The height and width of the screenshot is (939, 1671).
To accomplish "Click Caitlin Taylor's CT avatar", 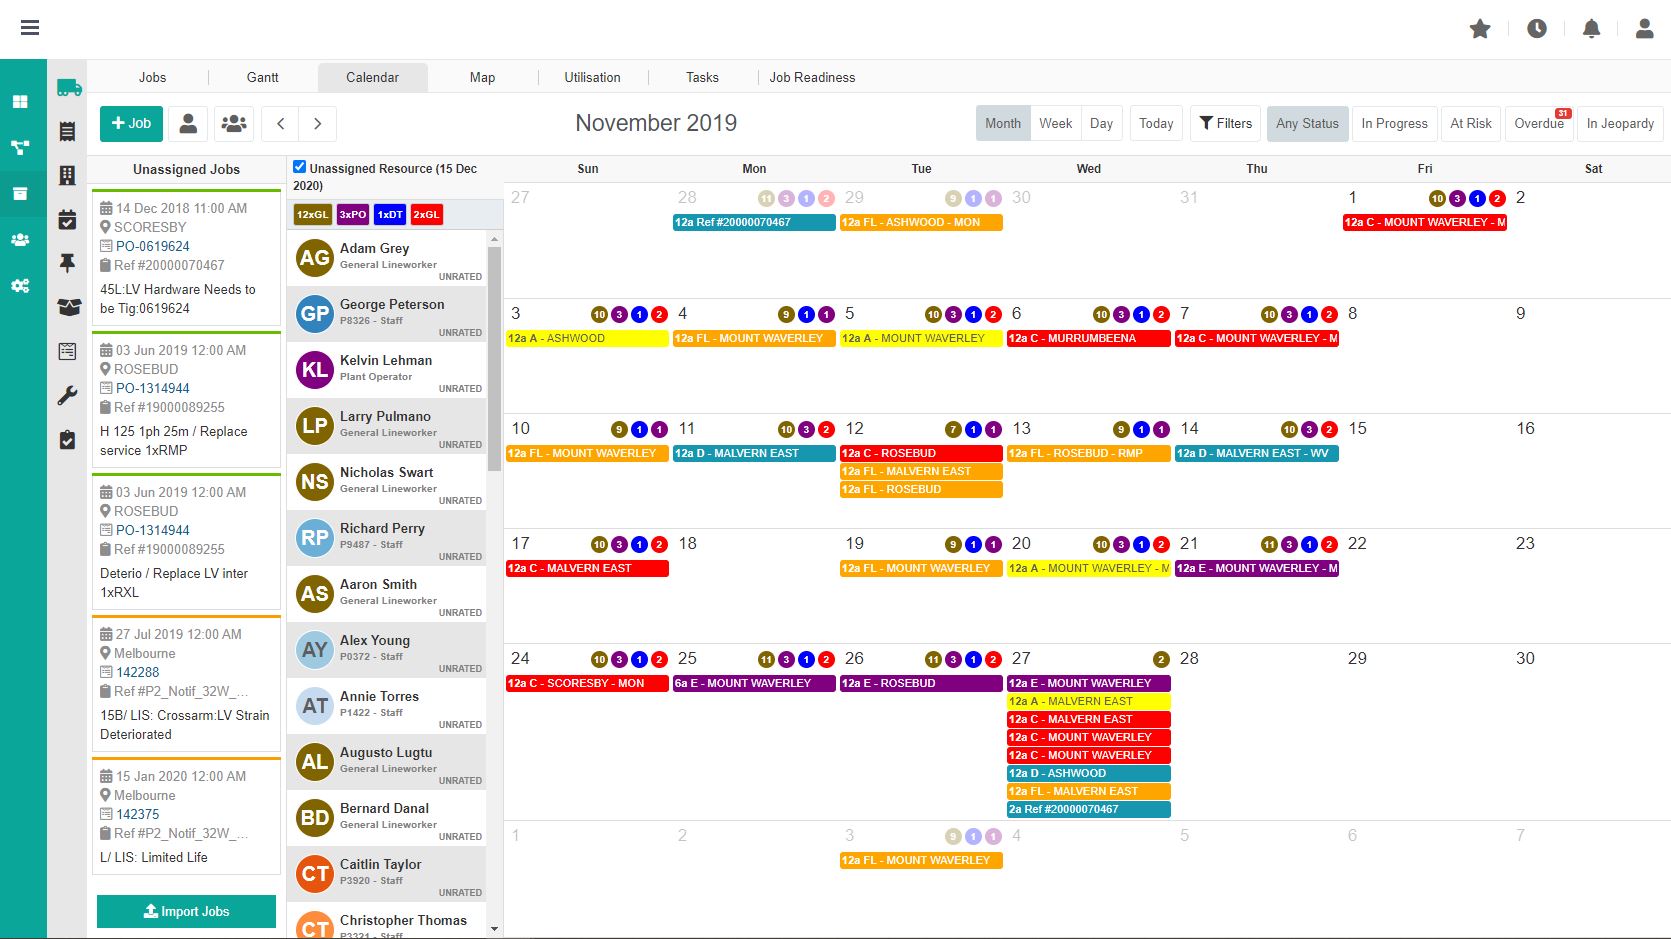I will pos(315,874).
